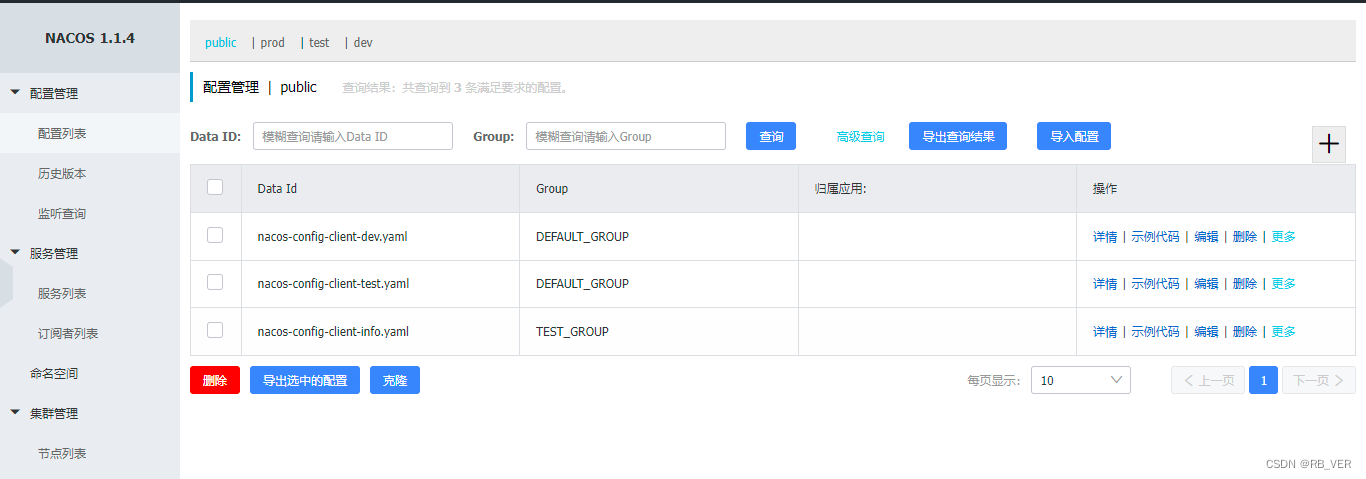Click the 导出选中的配置 button
Viewport: 1366px width, 479px height.
[305, 380]
